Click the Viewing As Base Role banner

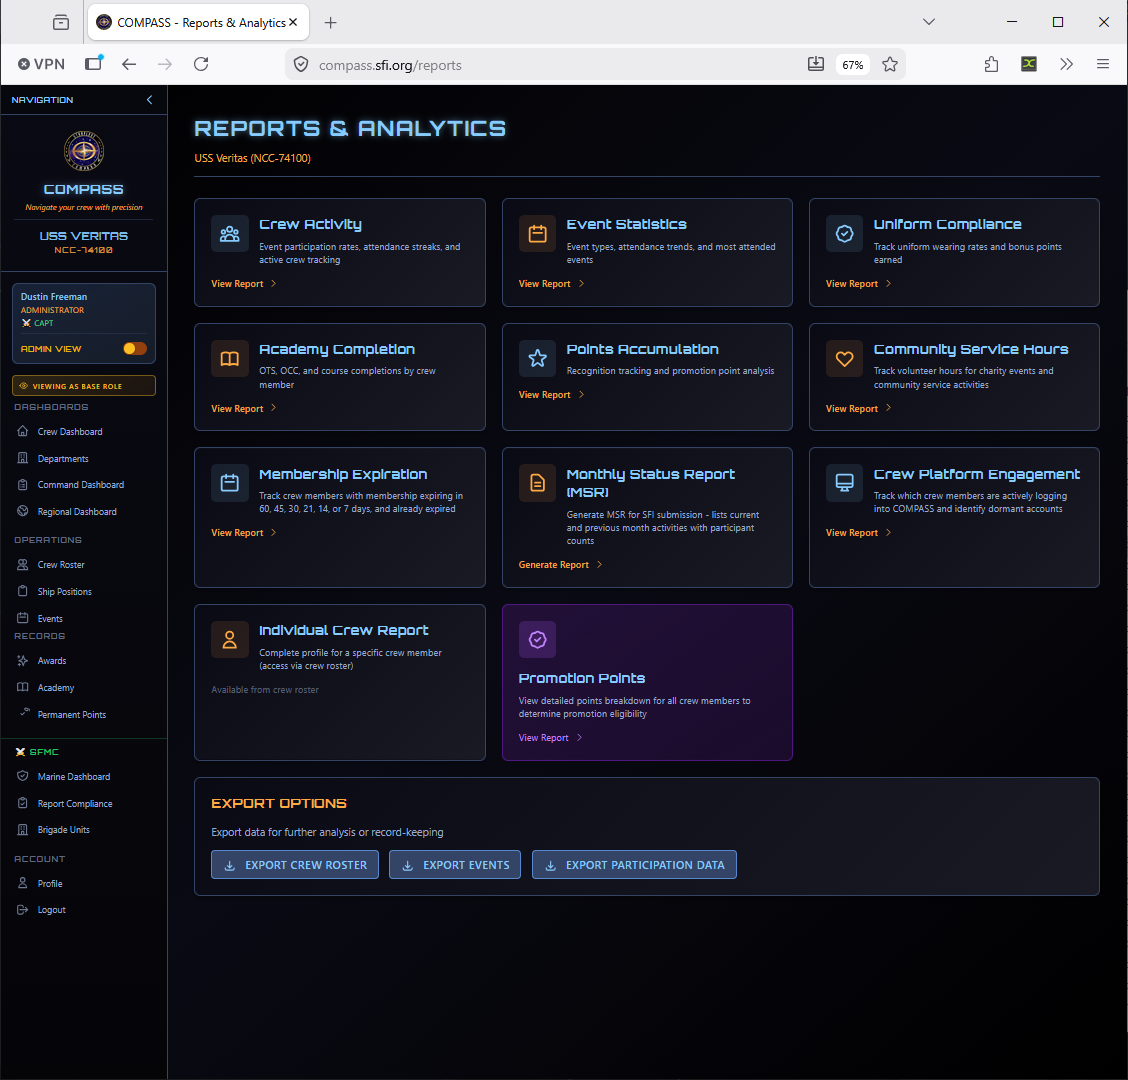tap(84, 386)
